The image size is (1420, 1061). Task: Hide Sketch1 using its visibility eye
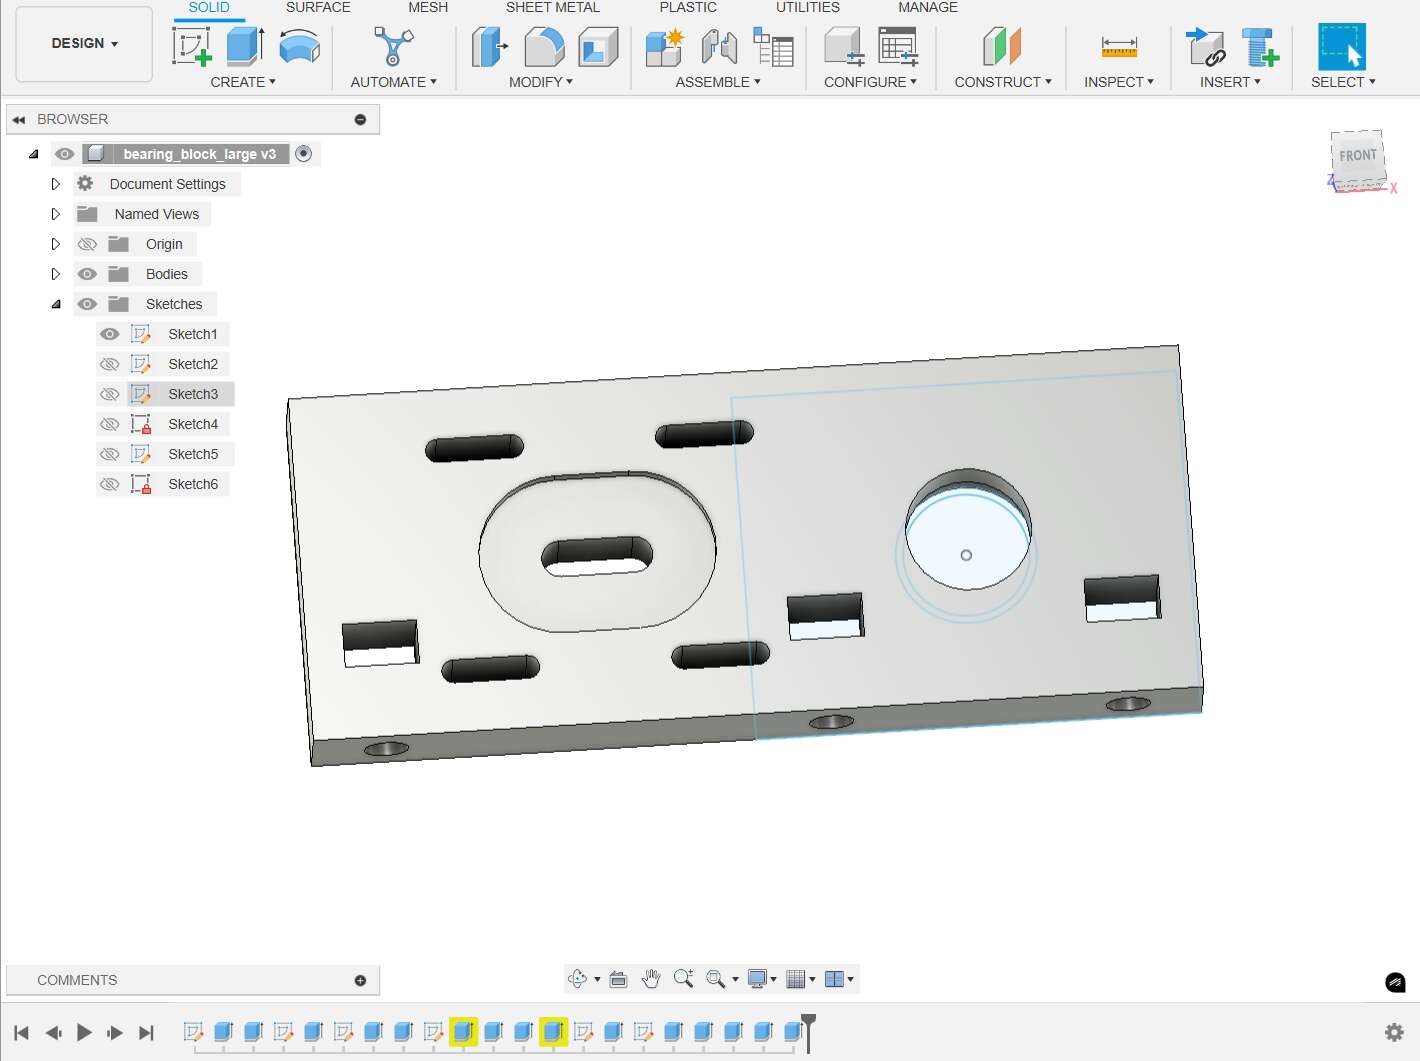coord(110,333)
